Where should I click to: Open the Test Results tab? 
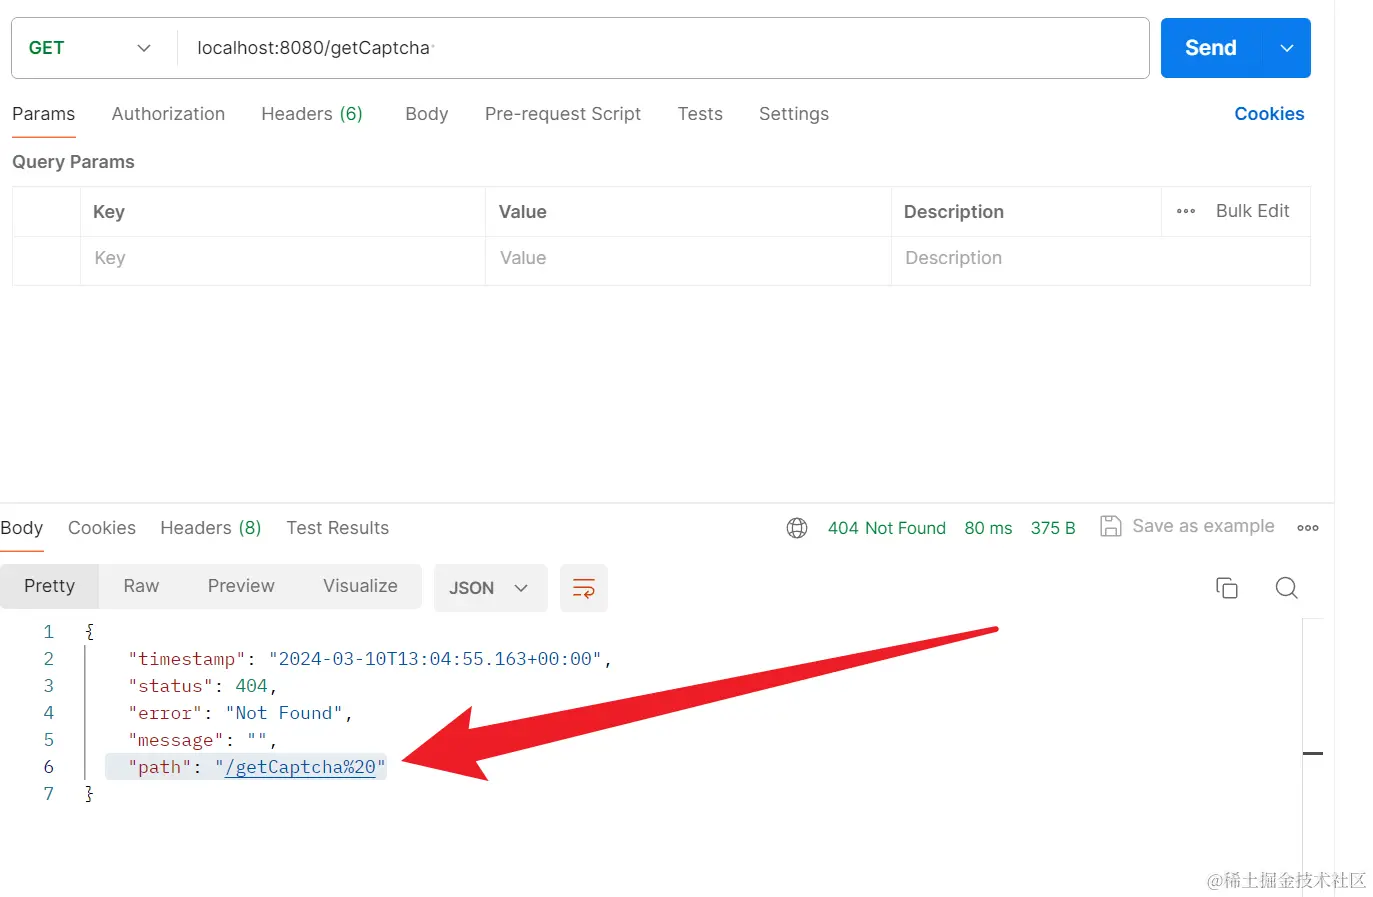click(x=338, y=528)
